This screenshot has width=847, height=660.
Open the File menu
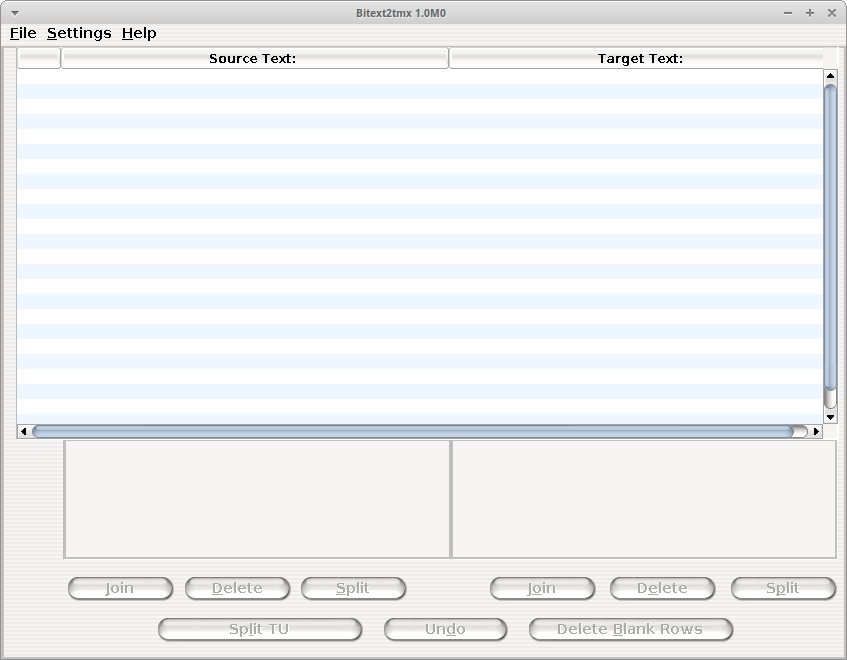point(23,33)
